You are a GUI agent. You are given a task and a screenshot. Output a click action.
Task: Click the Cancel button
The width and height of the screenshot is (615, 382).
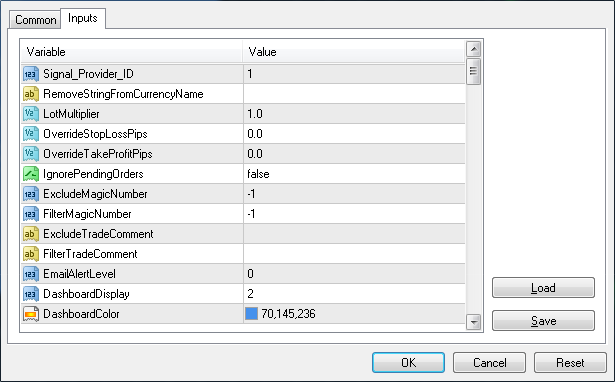click(489, 362)
